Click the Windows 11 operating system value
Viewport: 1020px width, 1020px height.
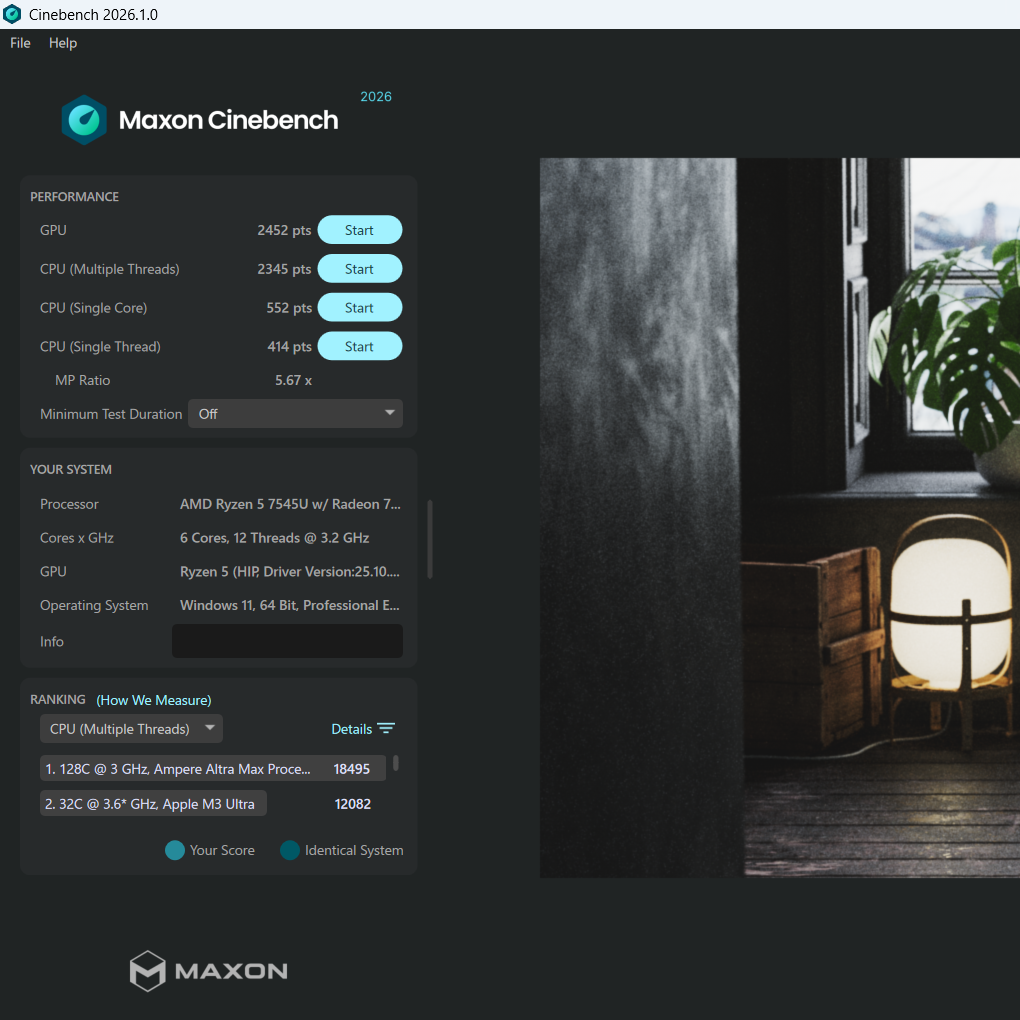click(290, 605)
